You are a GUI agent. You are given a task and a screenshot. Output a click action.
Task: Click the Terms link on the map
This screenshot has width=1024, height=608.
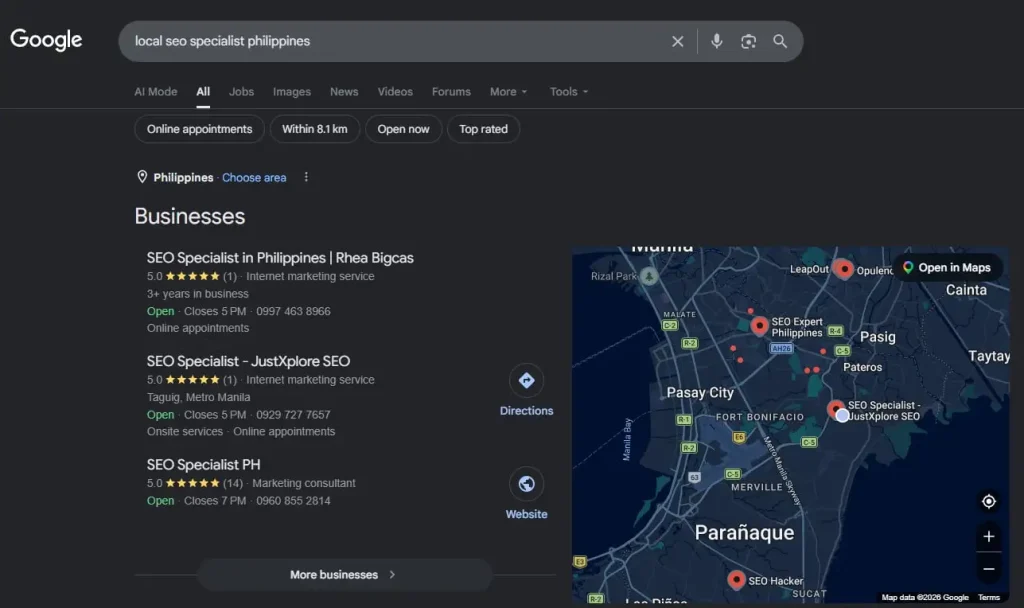click(x=989, y=597)
